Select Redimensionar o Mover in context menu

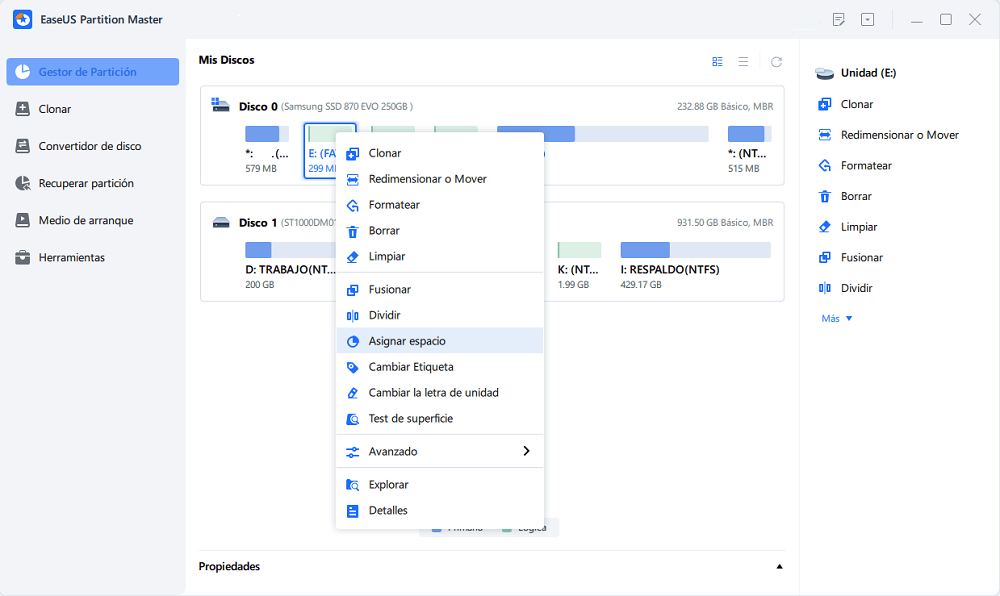click(x=439, y=179)
